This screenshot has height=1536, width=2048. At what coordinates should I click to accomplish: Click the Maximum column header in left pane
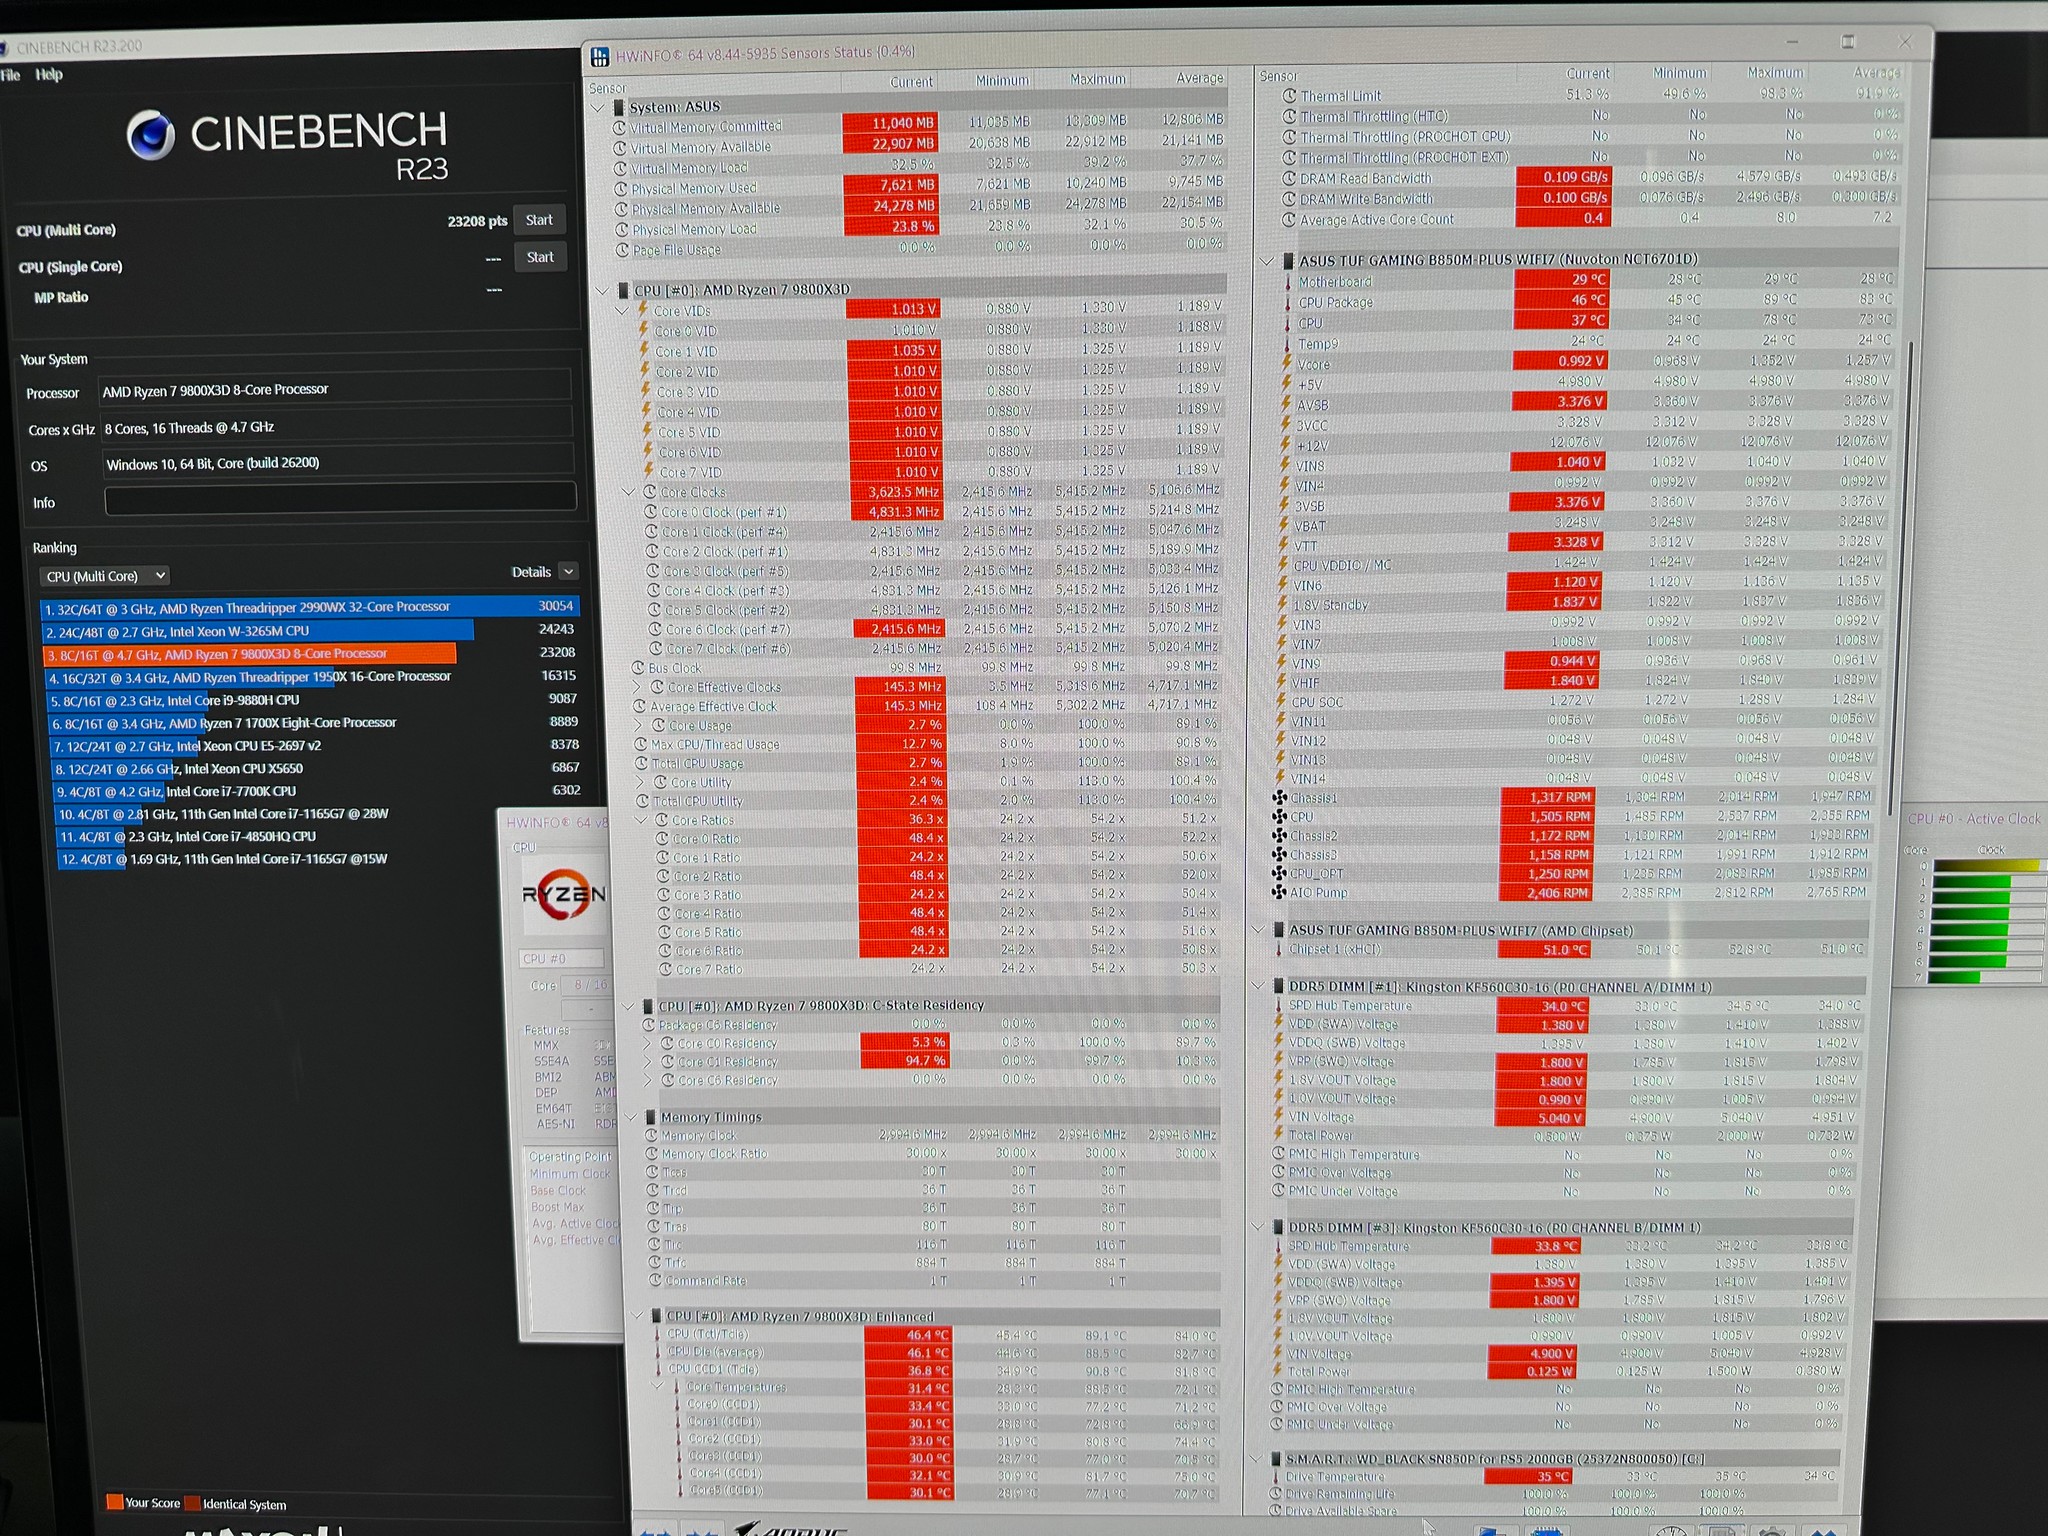1097,79
